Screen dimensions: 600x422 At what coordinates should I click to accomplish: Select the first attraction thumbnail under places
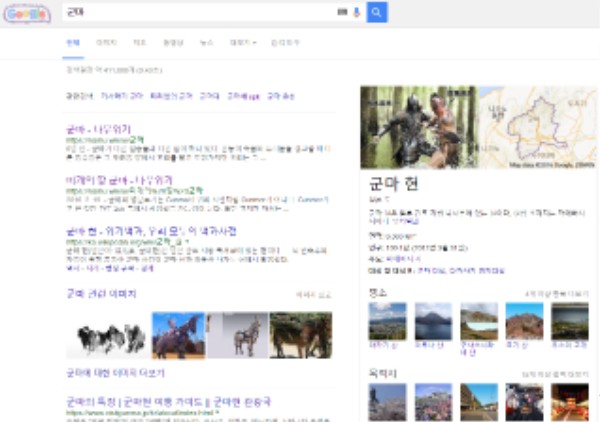[x=387, y=321]
